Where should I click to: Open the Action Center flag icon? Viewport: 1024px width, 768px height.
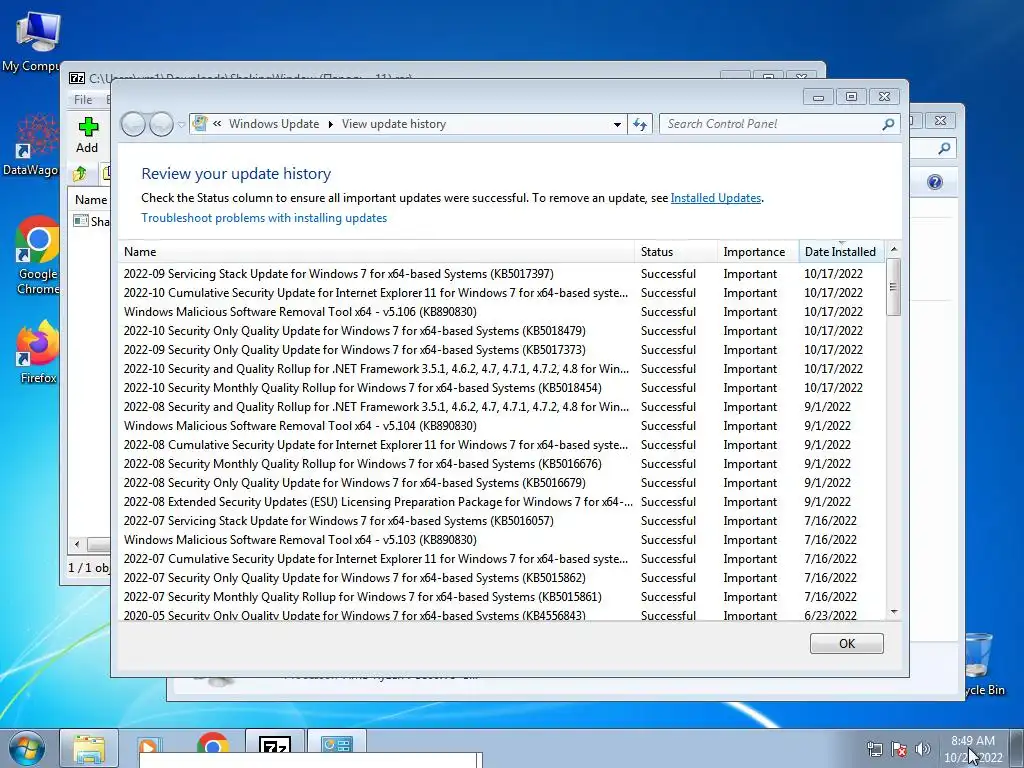click(899, 749)
